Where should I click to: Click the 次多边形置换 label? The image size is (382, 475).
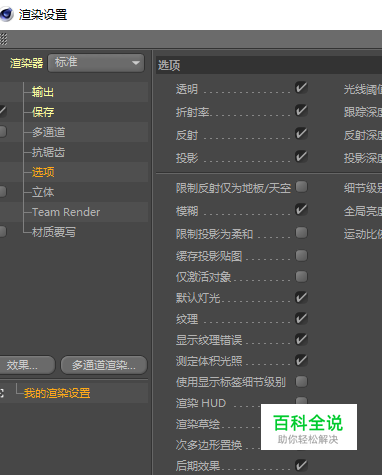click(x=209, y=445)
